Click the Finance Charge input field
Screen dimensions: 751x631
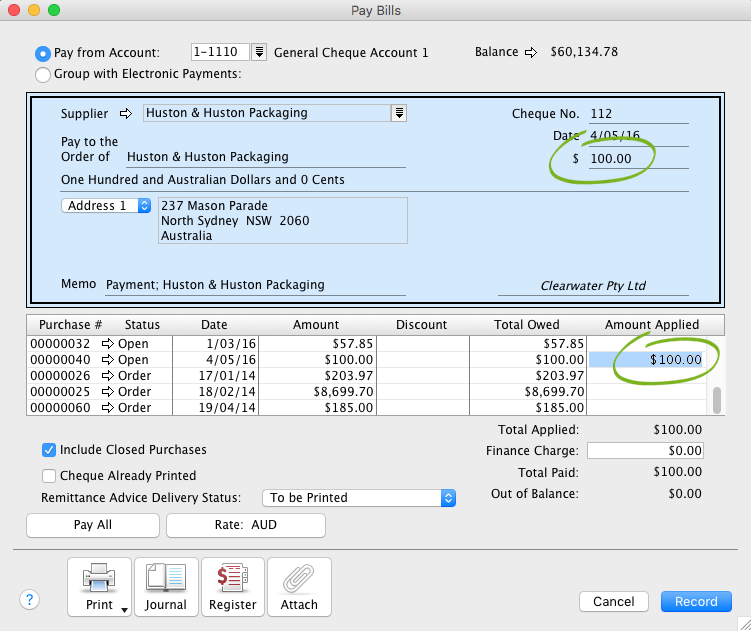[x=645, y=451]
